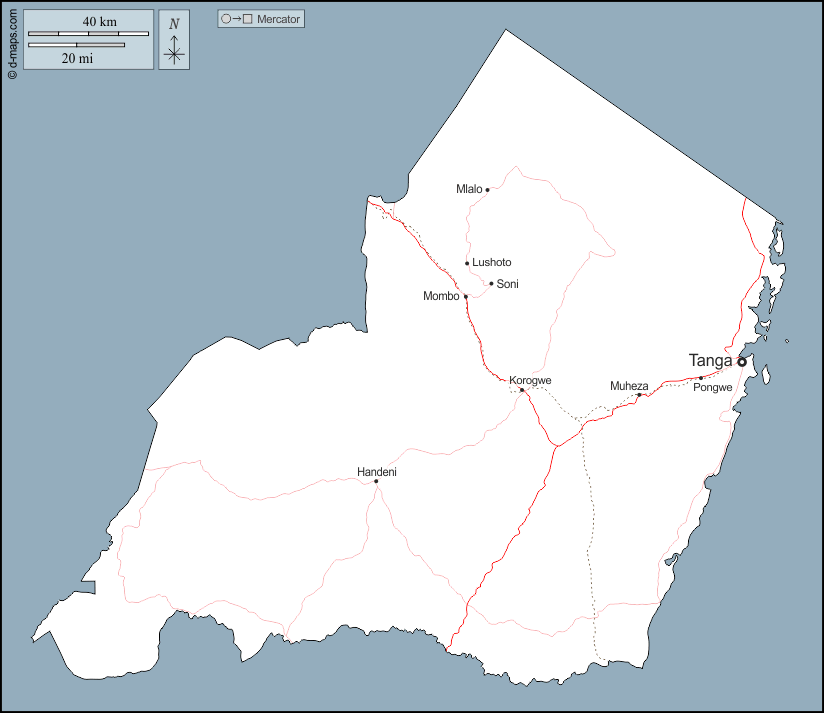This screenshot has width=824, height=713.
Task: Click the Soni town label
Action: click(x=508, y=284)
